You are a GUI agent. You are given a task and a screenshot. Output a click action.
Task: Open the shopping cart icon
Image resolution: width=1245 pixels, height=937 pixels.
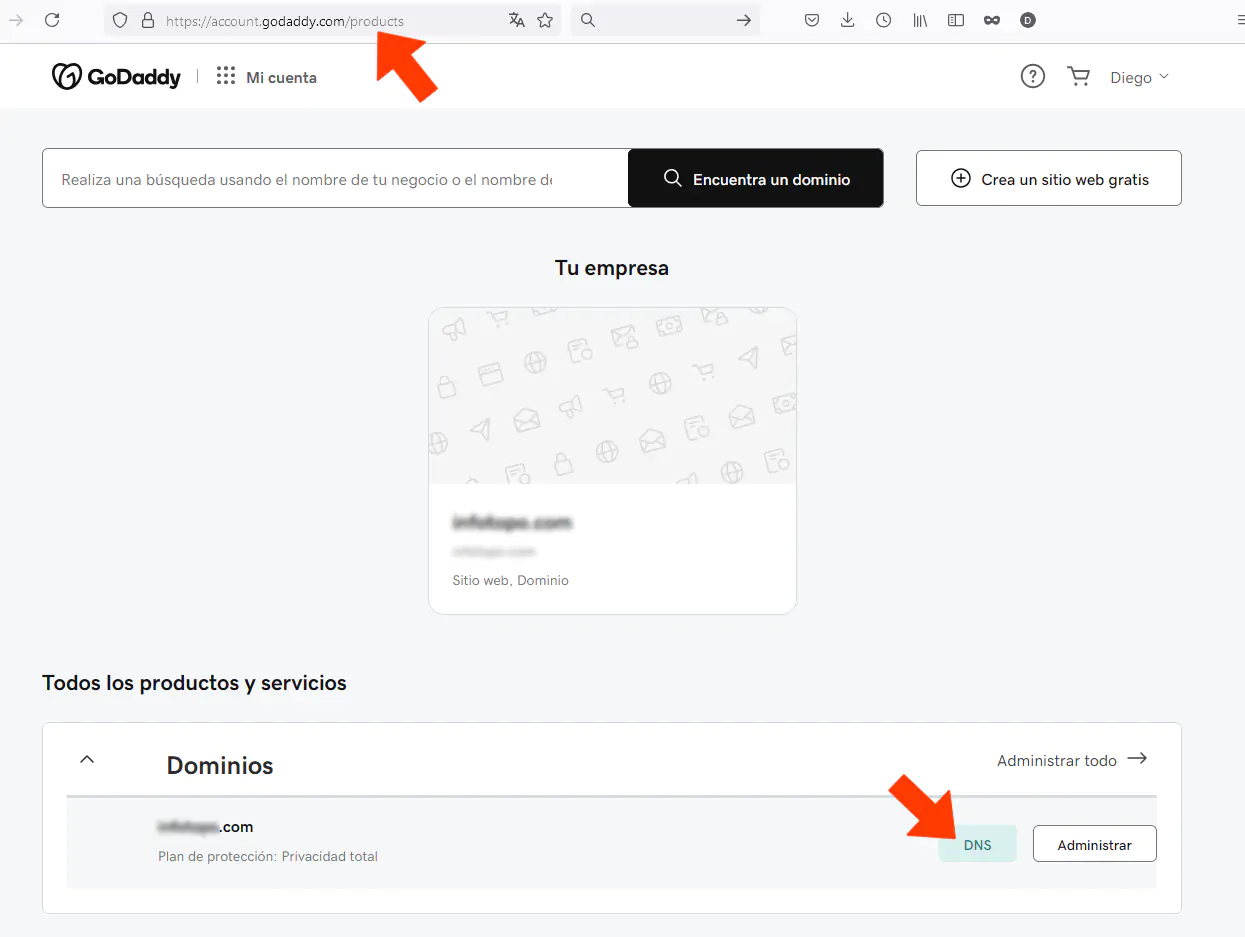tap(1078, 76)
